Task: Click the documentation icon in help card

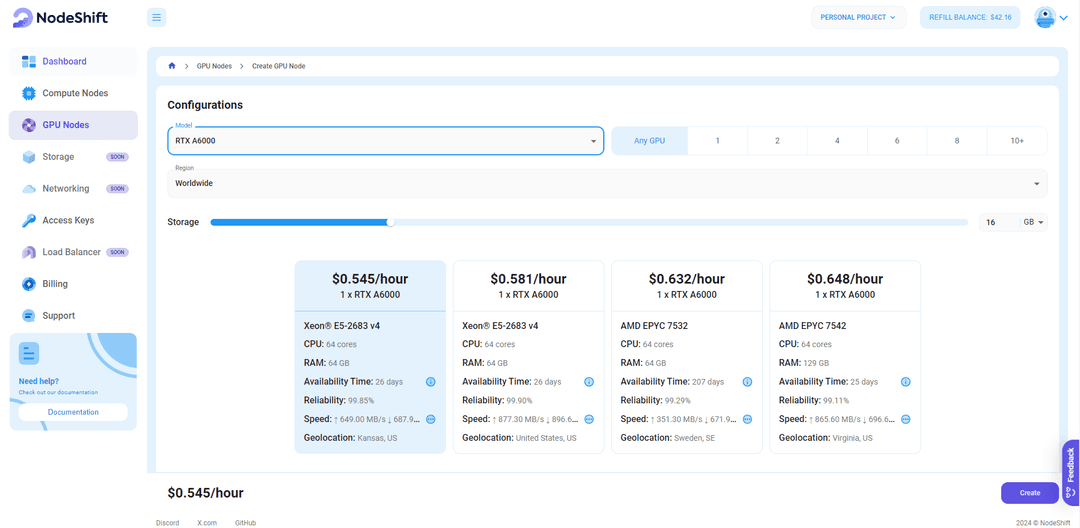Action: click(29, 353)
